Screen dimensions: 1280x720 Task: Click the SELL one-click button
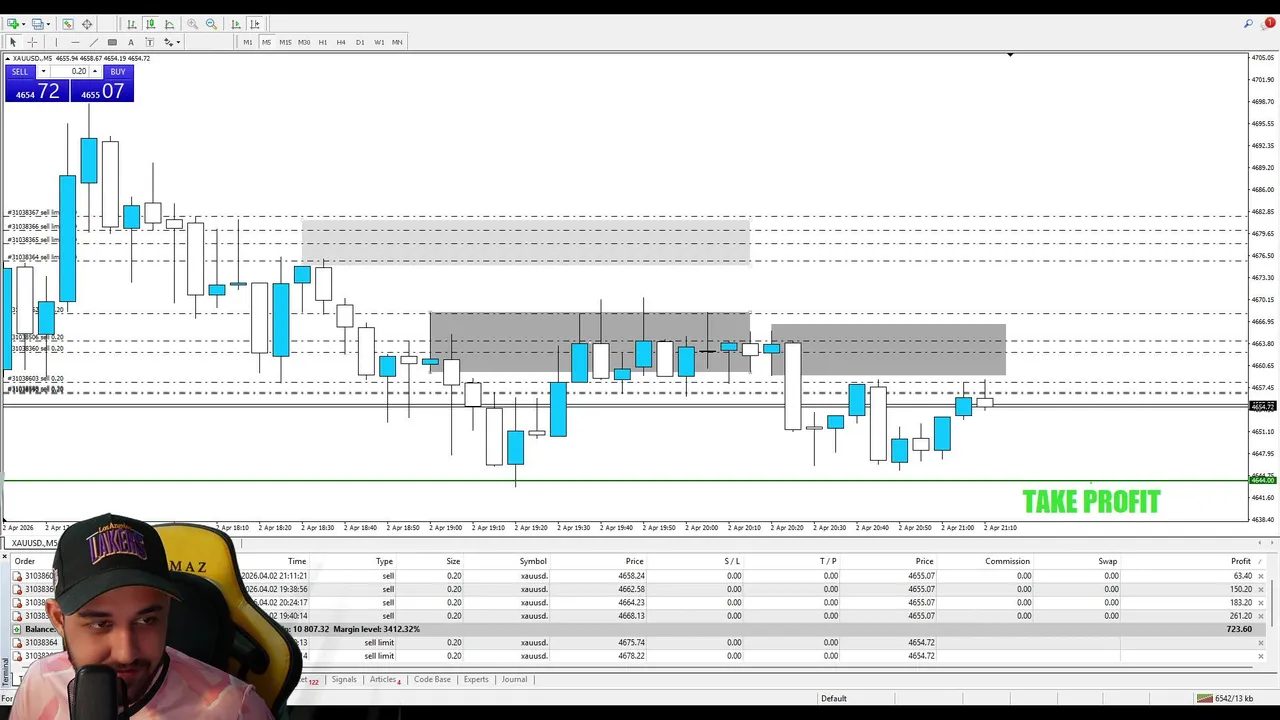(x=20, y=72)
